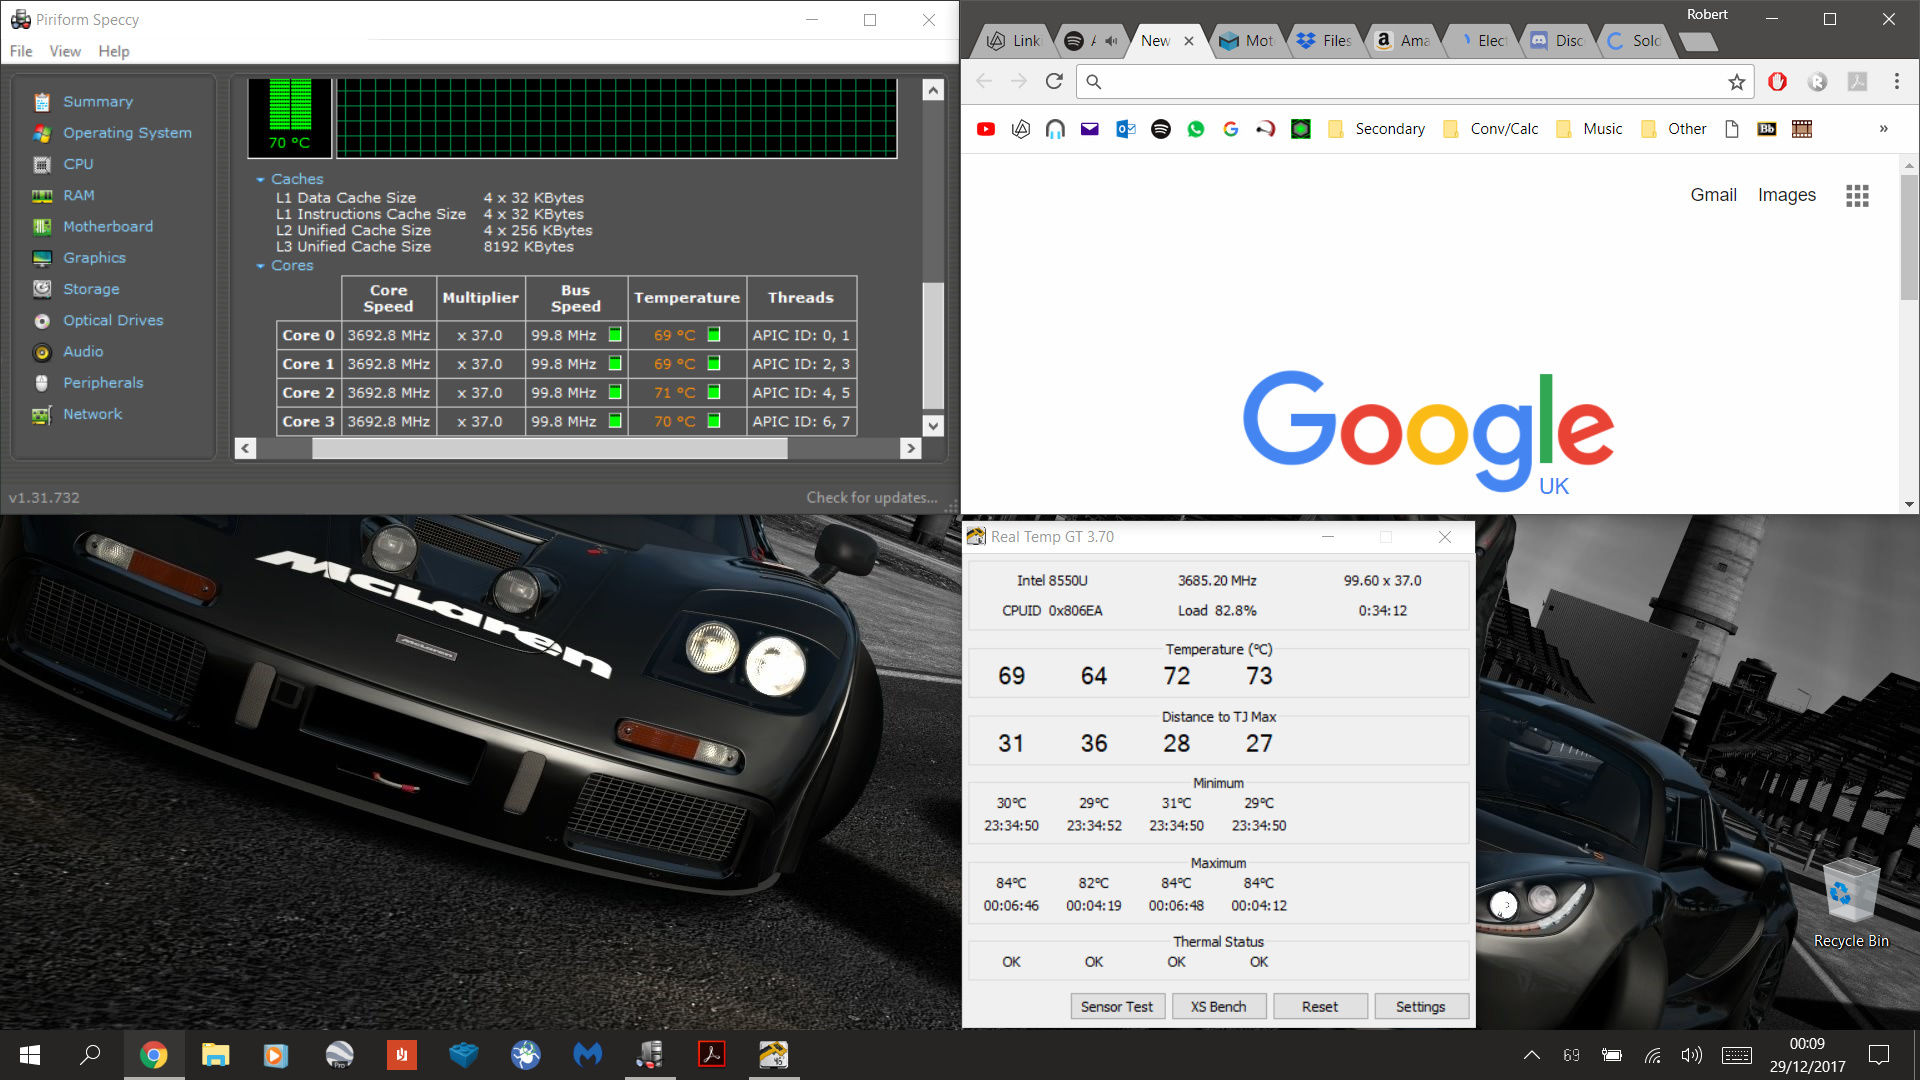Open taskbar clock showing 00:09
Image resolution: width=1920 pixels, height=1080 pixels.
1807,1055
